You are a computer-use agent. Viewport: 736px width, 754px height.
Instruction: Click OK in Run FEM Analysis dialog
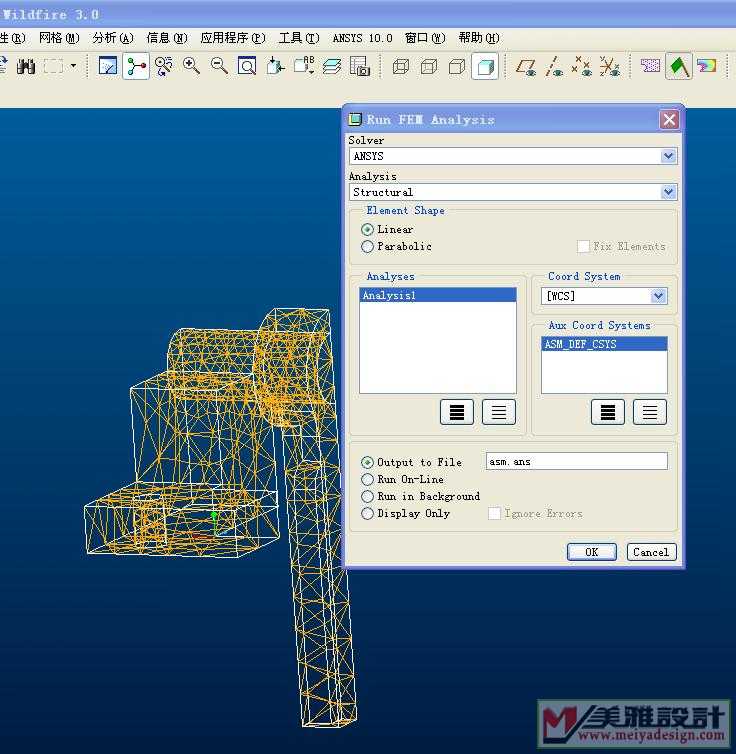(x=591, y=552)
